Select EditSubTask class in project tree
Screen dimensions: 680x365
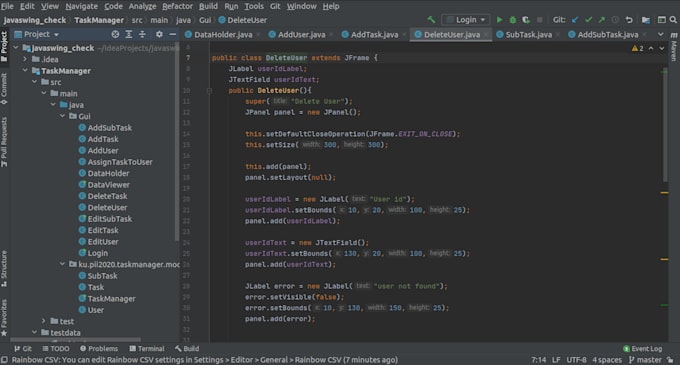click(110, 219)
